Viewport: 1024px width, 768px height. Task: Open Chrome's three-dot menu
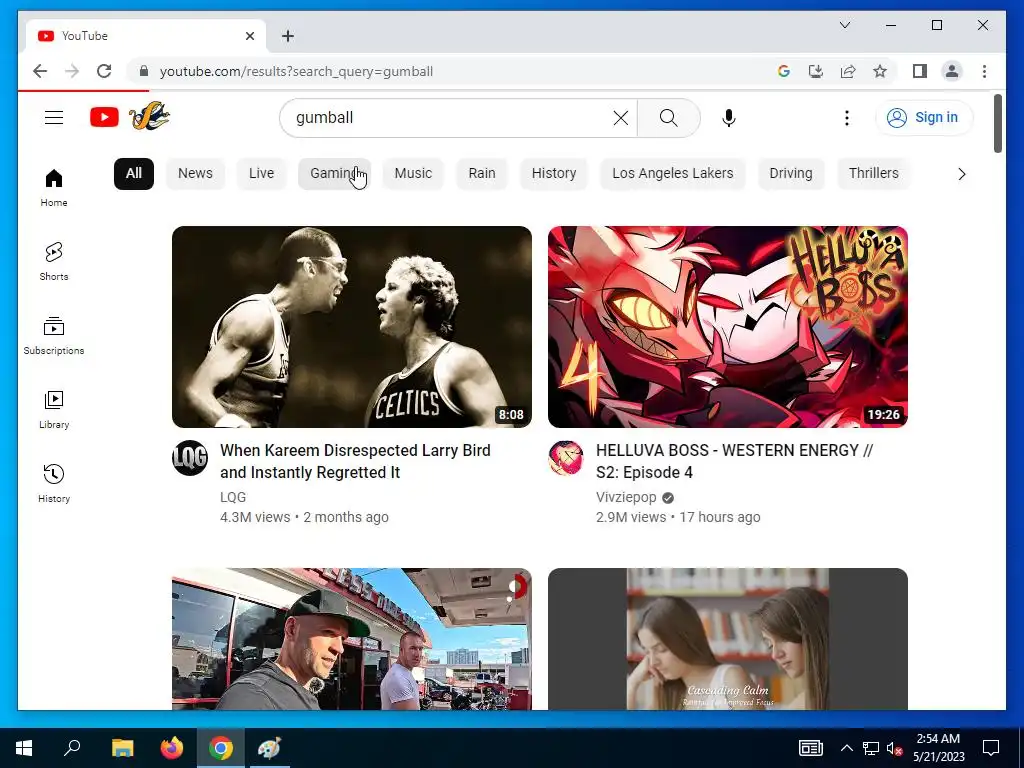[984, 71]
